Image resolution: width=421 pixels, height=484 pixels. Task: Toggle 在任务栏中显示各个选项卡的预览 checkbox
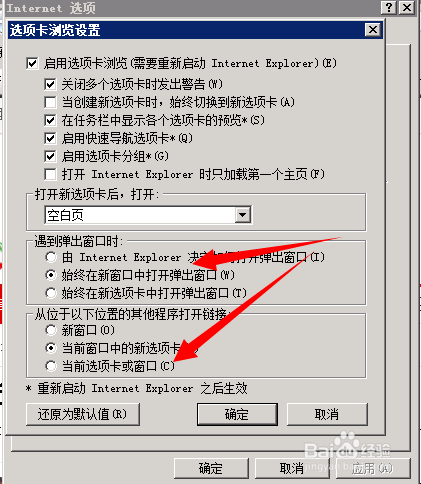(x=50, y=120)
